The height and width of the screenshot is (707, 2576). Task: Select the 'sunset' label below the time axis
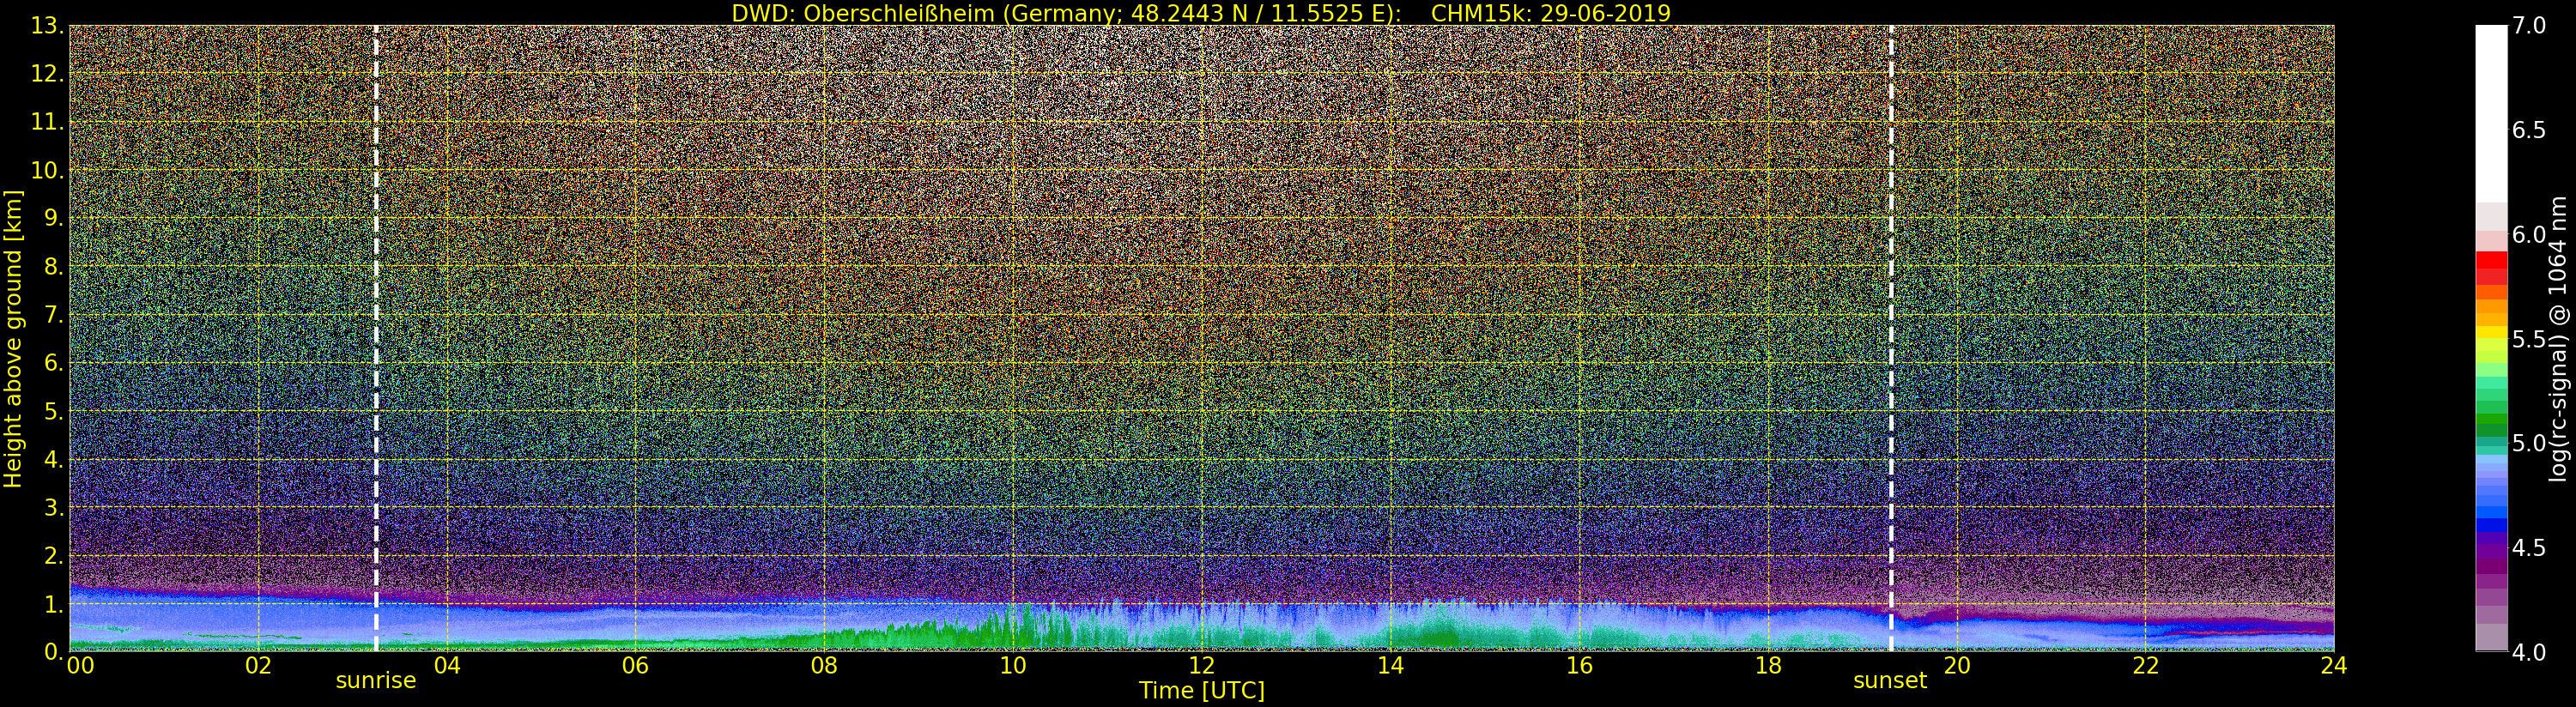(1890, 681)
